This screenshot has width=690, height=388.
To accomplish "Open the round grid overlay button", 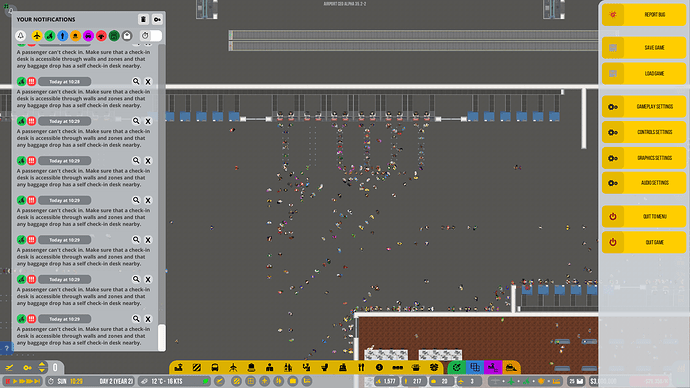I will [x=250, y=381].
